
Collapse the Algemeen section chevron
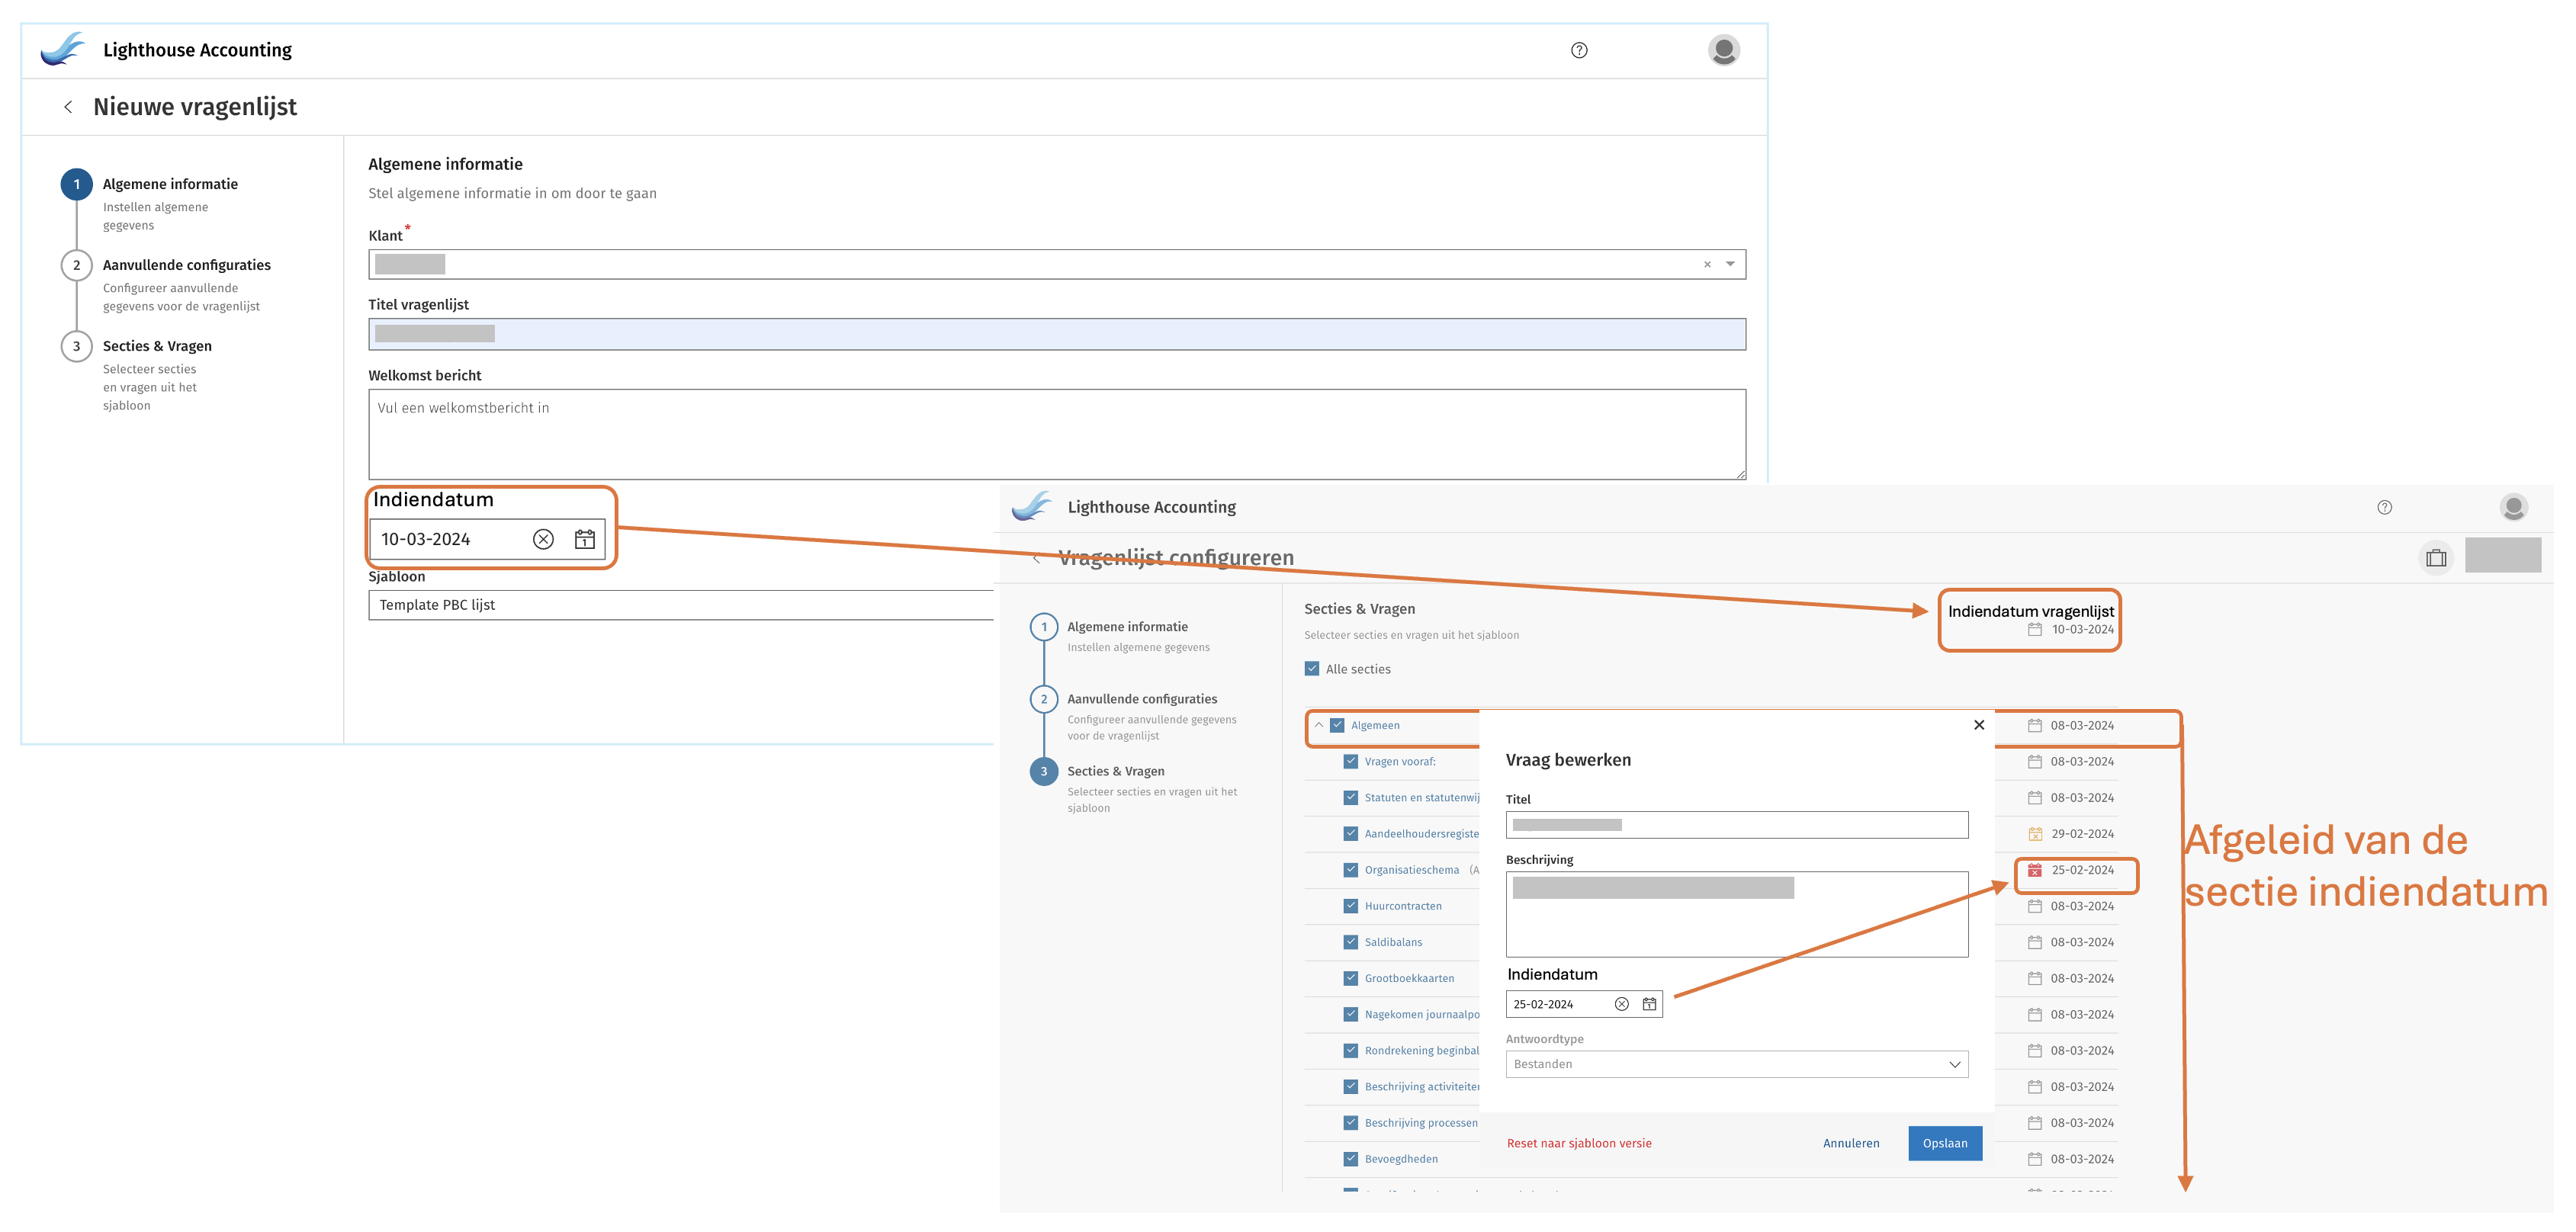point(1319,725)
